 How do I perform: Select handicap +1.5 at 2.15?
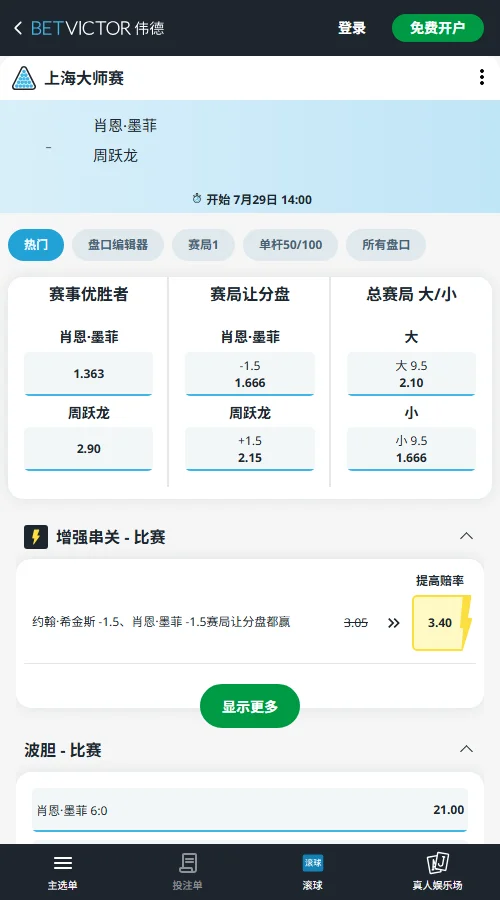[250, 449]
